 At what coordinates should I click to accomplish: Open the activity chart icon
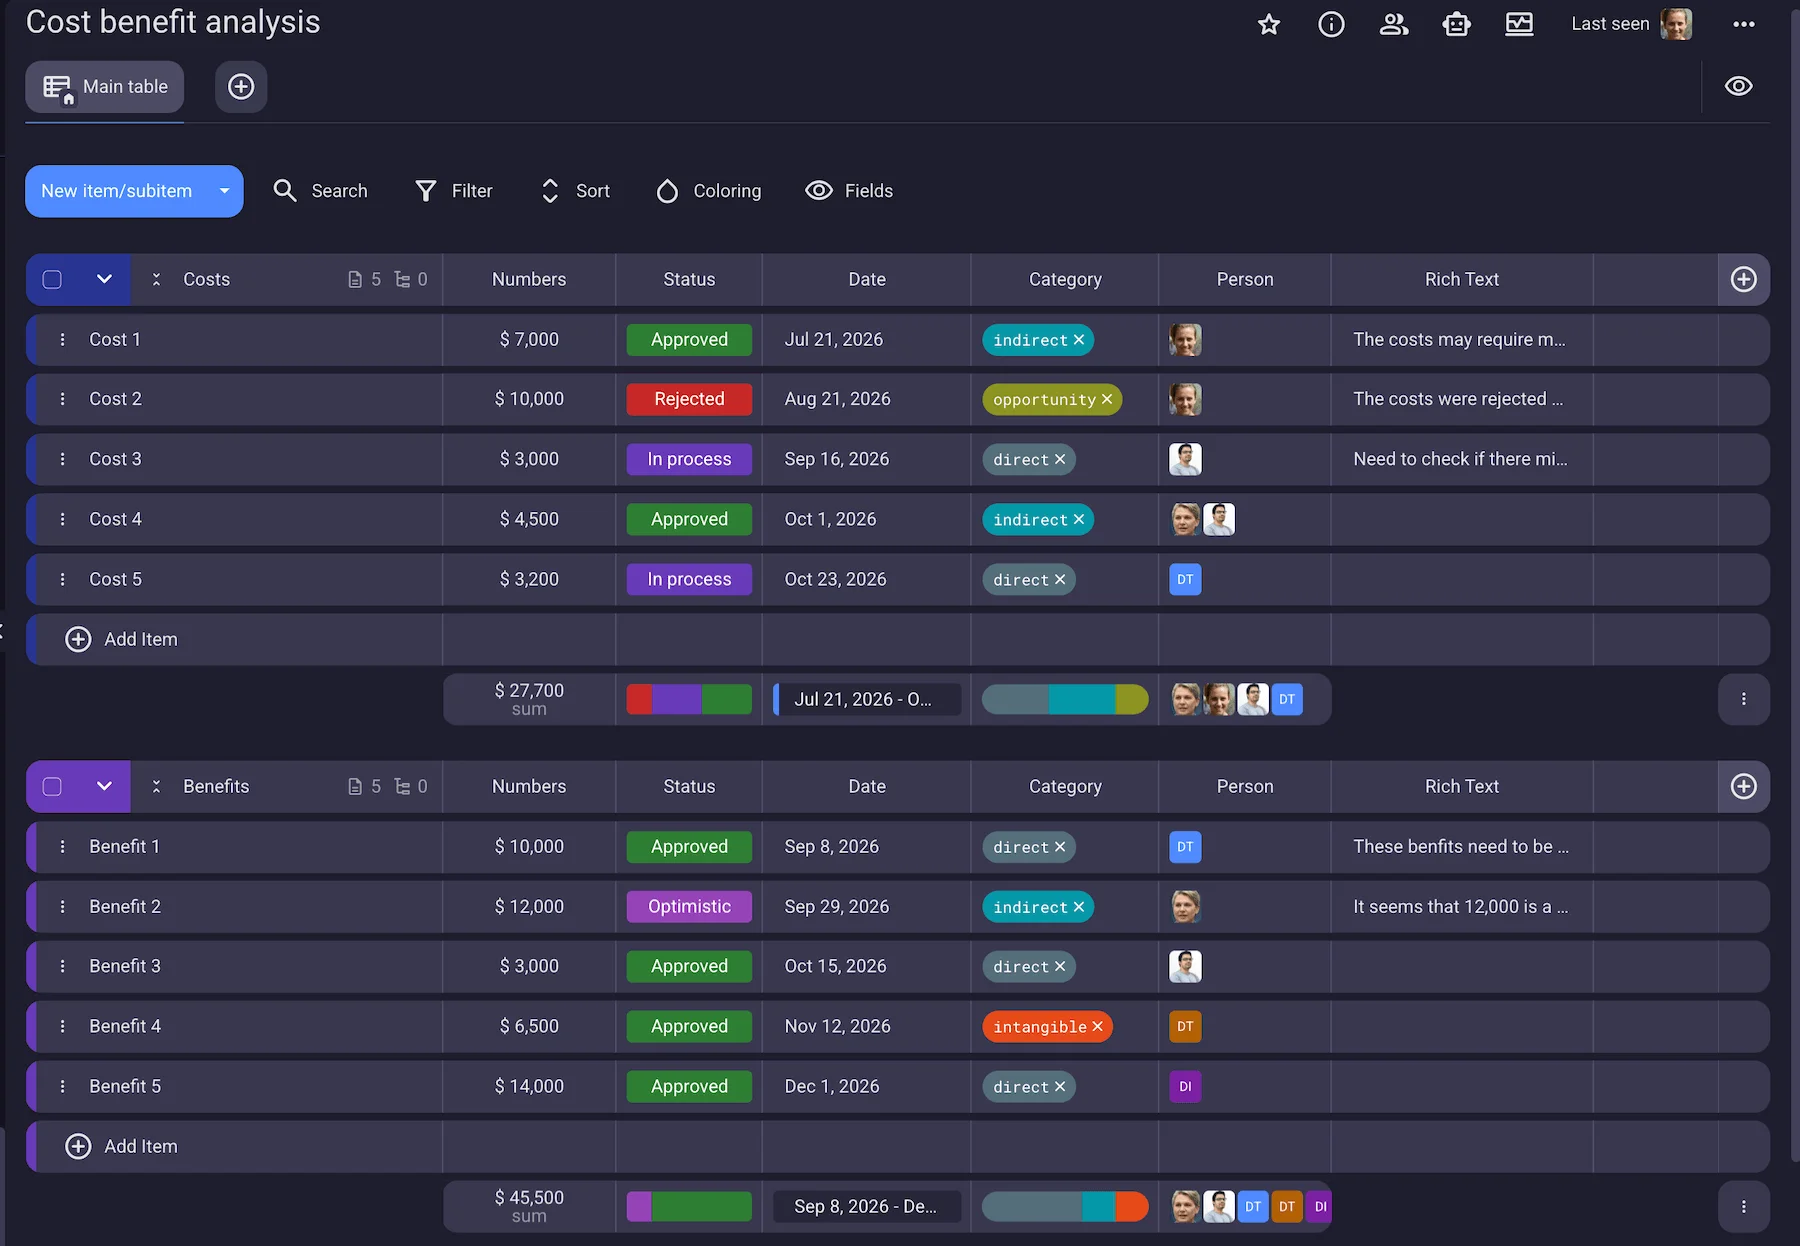[x=1519, y=24]
